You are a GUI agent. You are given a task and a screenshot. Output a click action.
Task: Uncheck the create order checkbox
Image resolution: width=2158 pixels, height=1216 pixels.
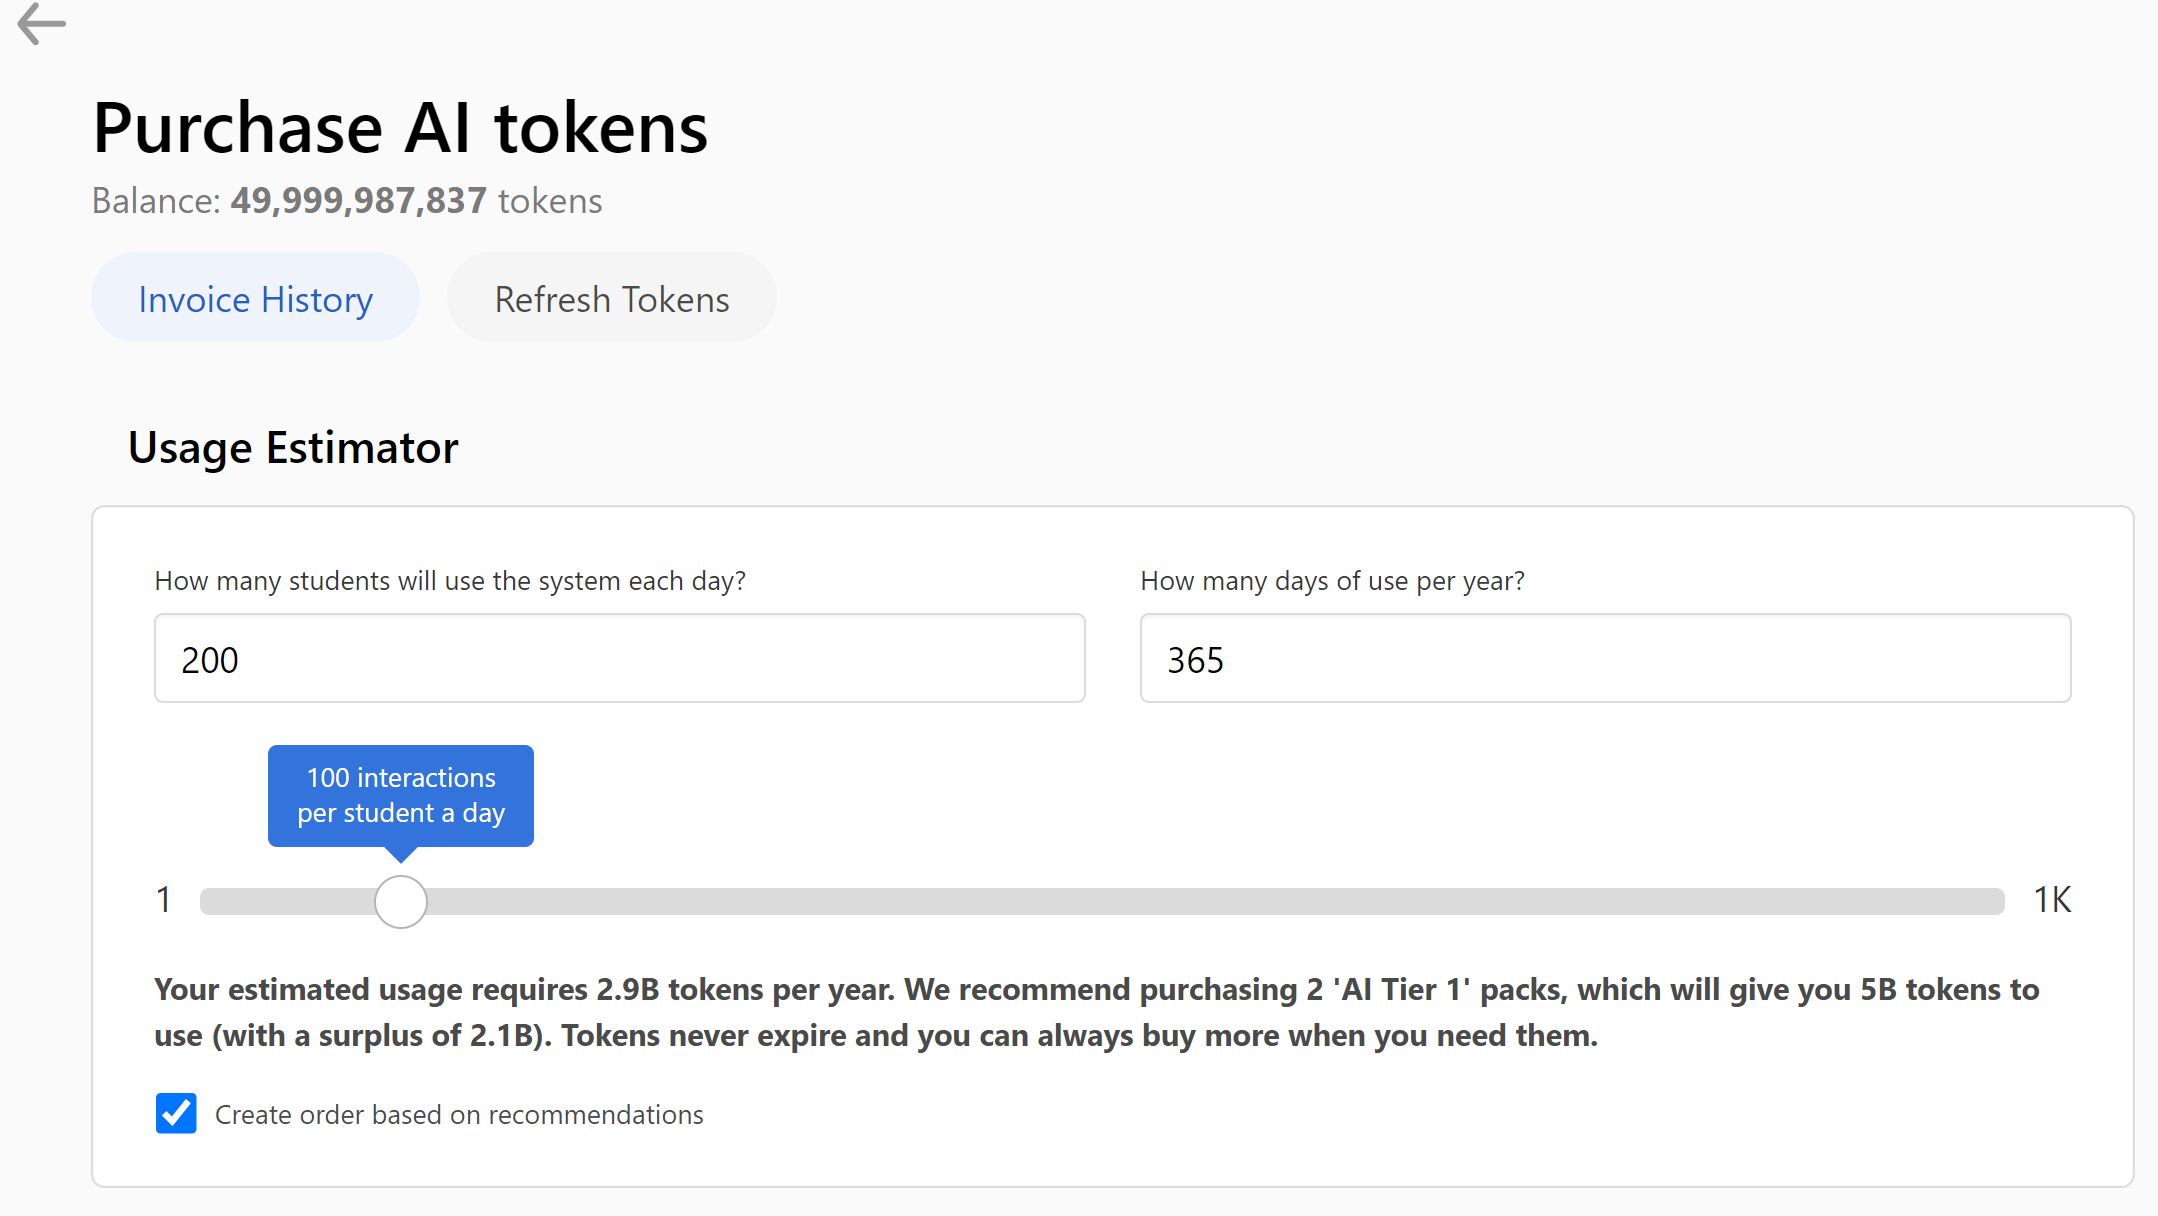pos(176,1114)
